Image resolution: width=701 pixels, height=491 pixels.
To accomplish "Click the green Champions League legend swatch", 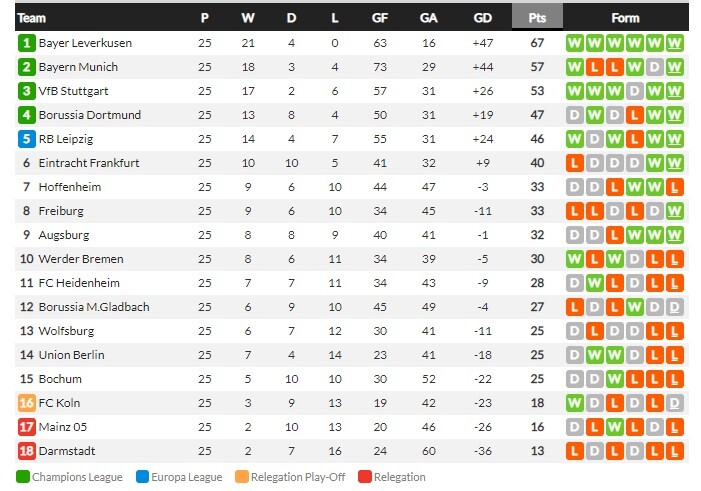I will [x=23, y=477].
